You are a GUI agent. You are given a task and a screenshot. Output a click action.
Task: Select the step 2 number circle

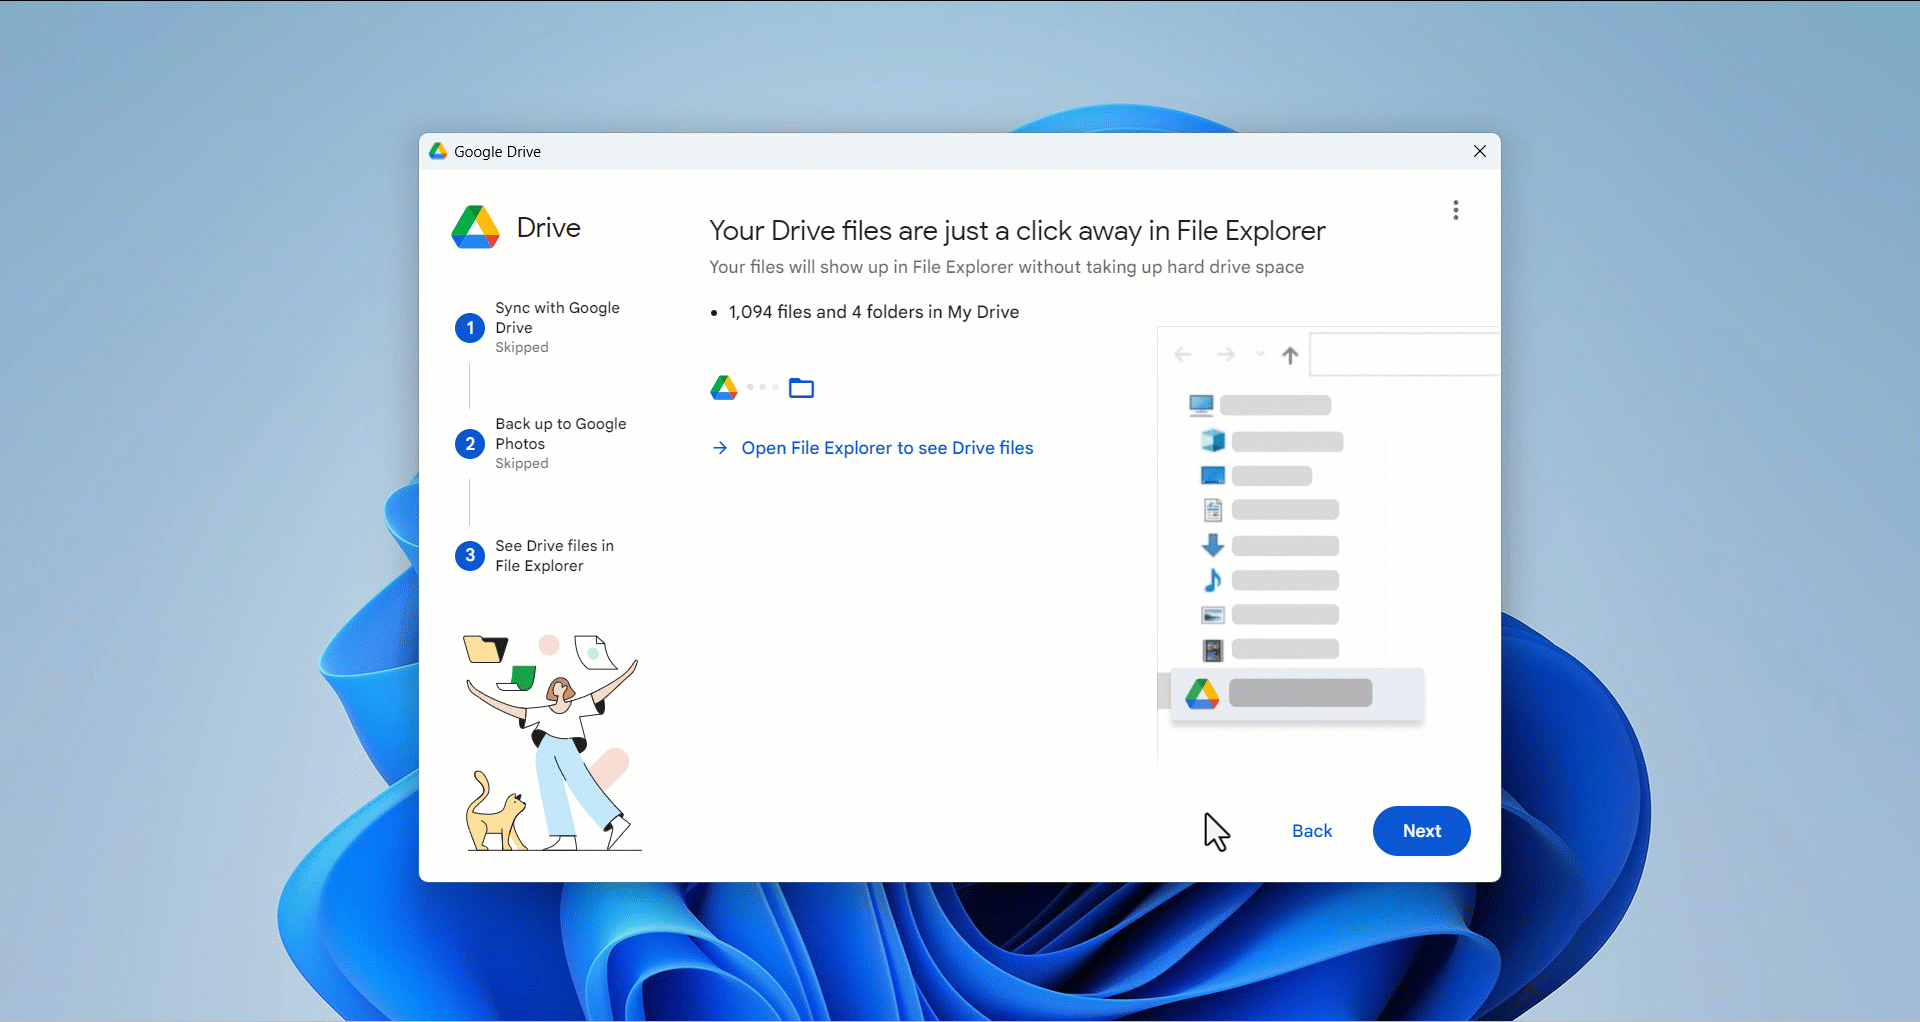[x=470, y=444]
